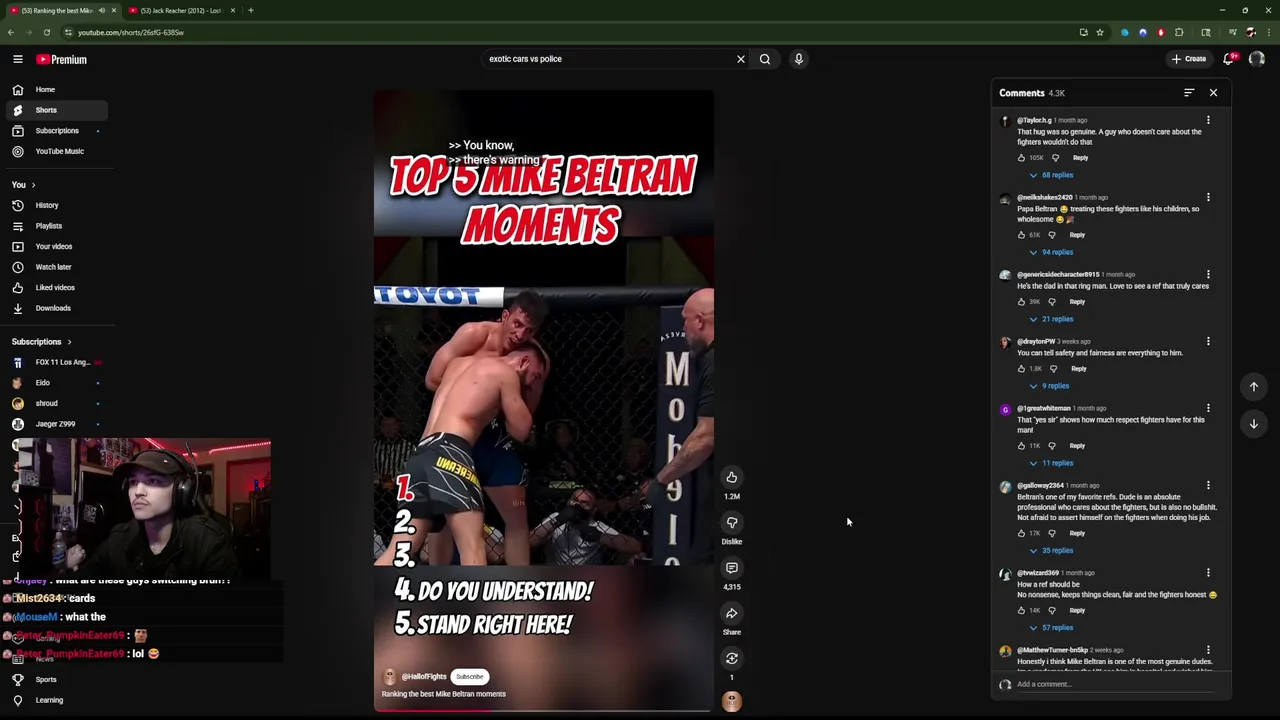
Task: Expand the You section chevron
Action: coord(33,185)
